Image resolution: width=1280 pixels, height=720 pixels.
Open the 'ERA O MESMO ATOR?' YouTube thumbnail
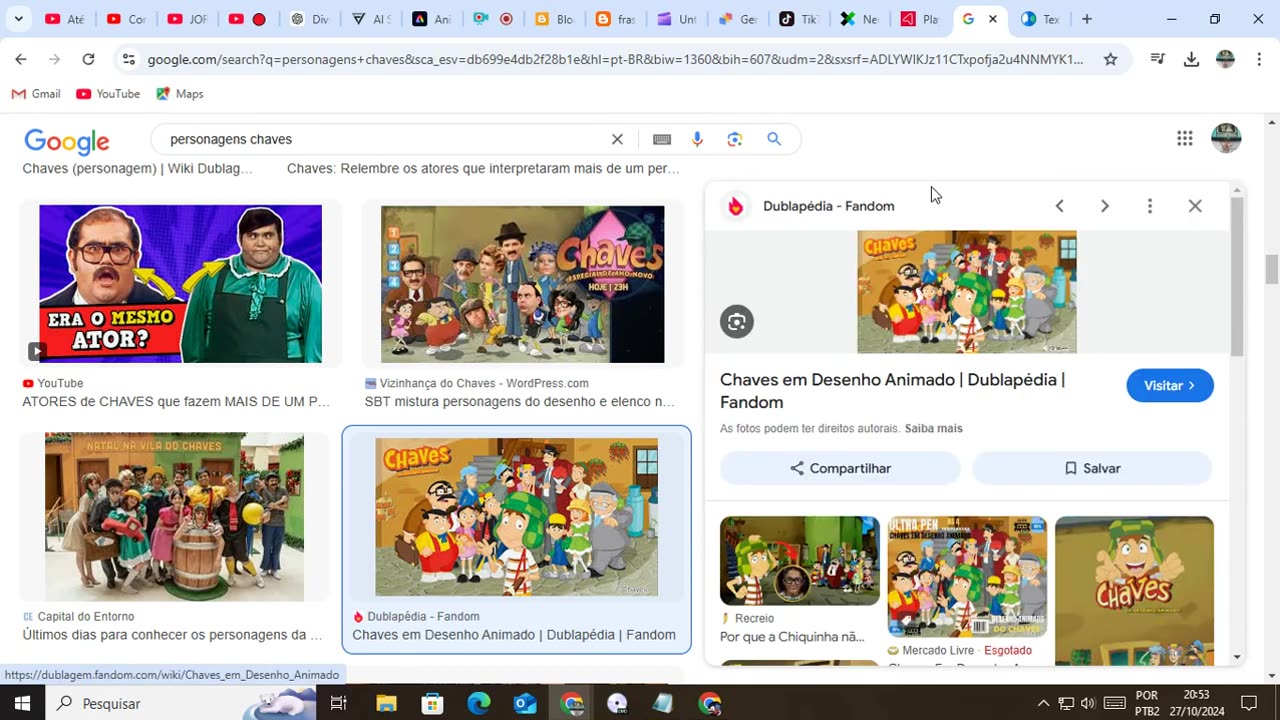[181, 284]
